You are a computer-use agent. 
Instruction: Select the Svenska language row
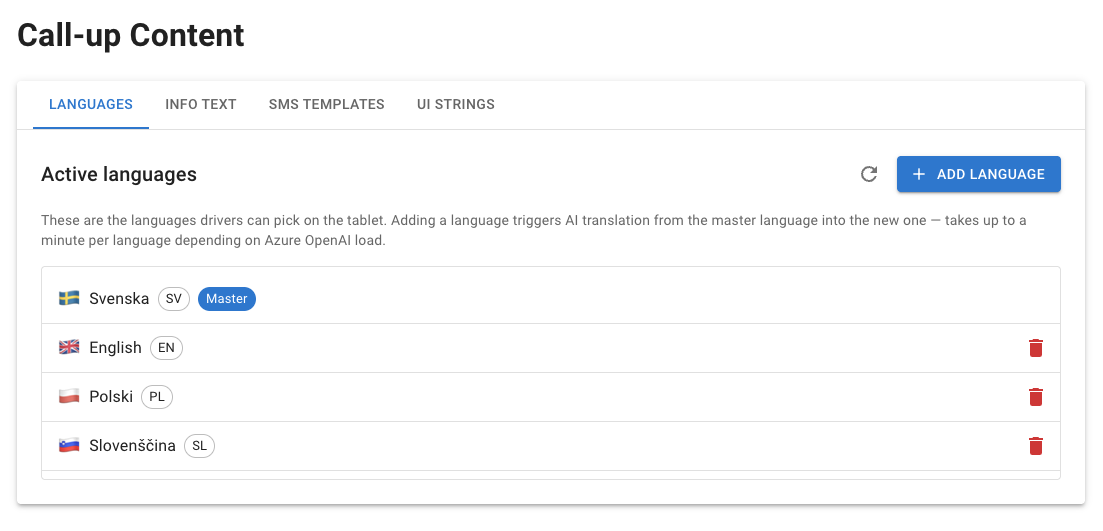551,299
